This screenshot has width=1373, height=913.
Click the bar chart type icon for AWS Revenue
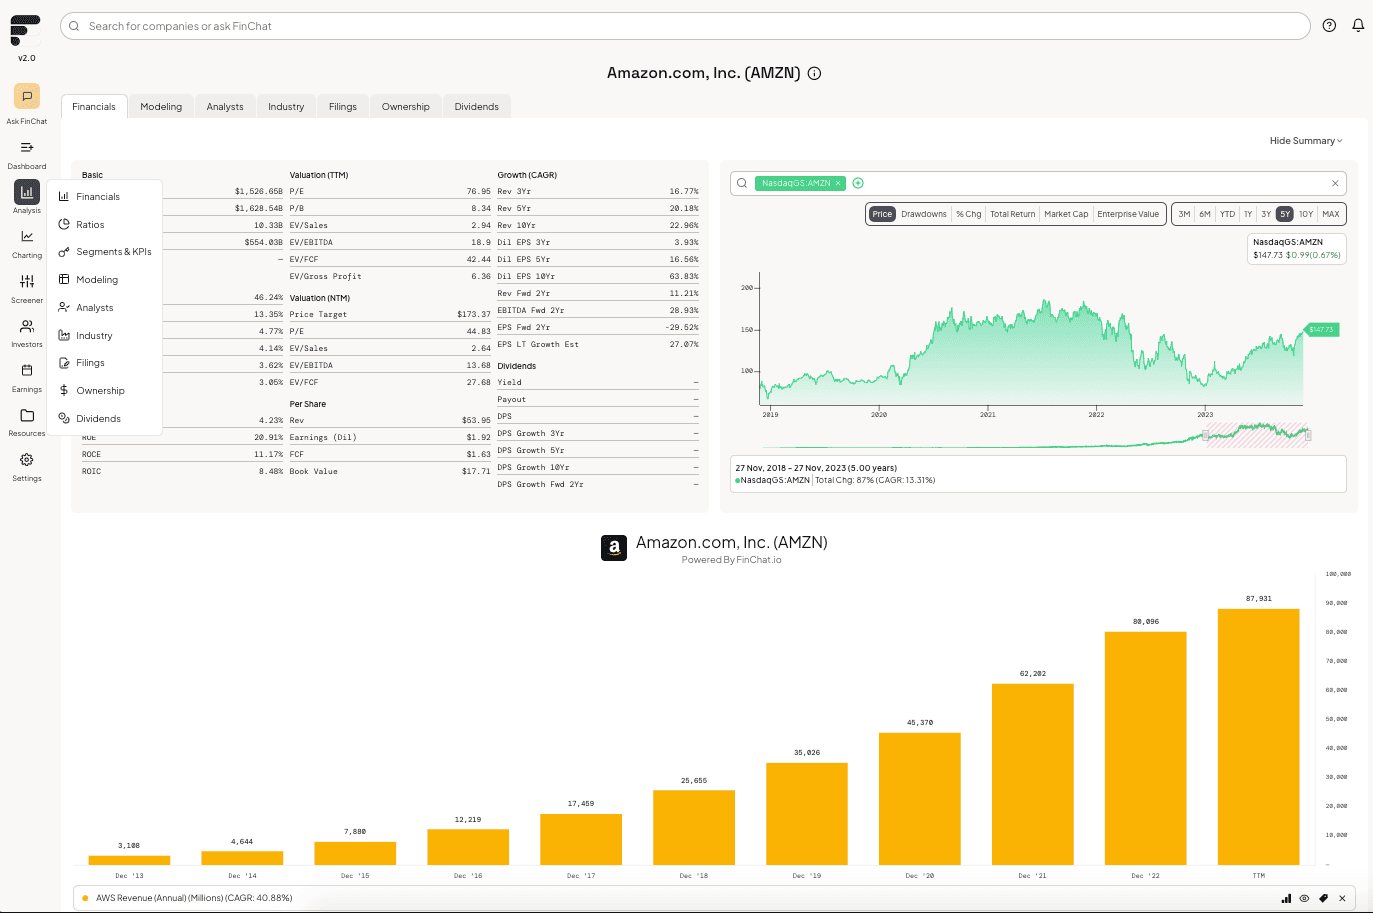coord(1286,898)
